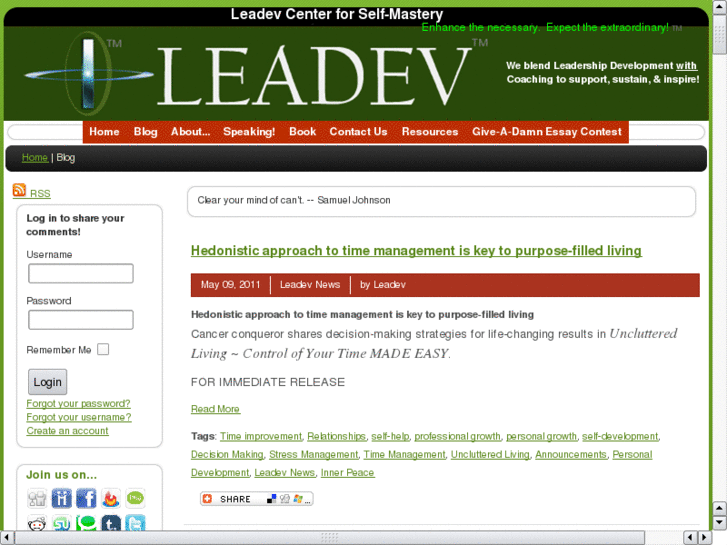
Task: Click the Home breadcrumb link
Action: pos(35,158)
